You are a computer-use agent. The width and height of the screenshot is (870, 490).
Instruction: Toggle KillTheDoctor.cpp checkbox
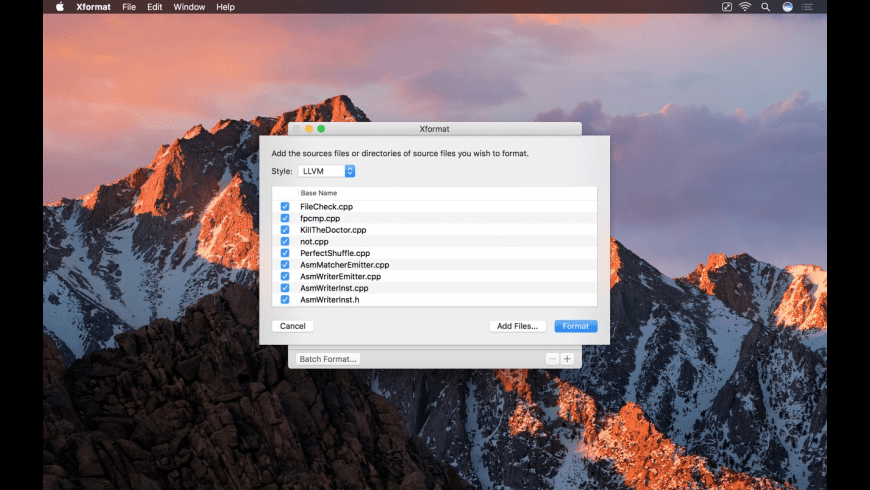coord(285,230)
